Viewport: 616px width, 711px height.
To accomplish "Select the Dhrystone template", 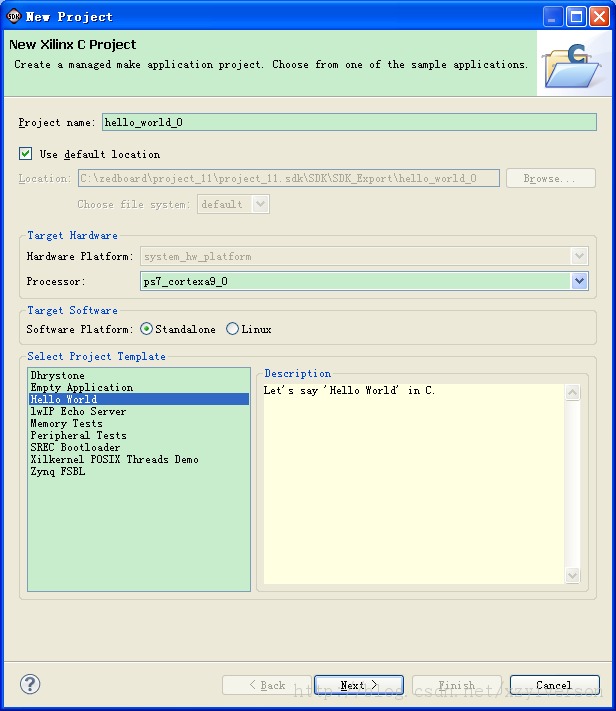I will click(x=138, y=375).
